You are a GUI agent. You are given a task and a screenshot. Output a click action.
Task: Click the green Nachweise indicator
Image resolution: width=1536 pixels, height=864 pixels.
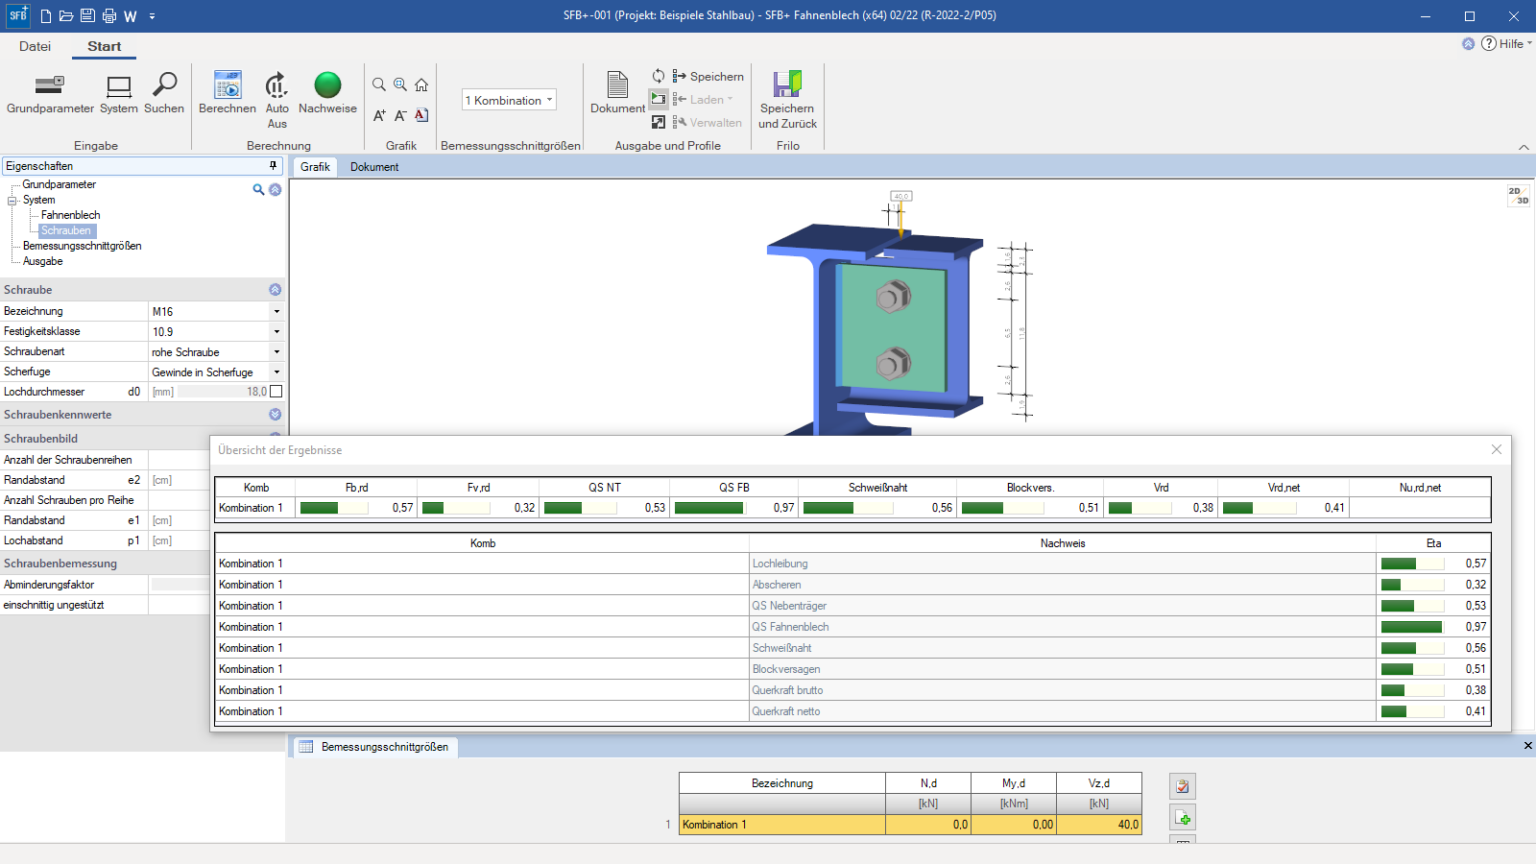tap(327, 87)
